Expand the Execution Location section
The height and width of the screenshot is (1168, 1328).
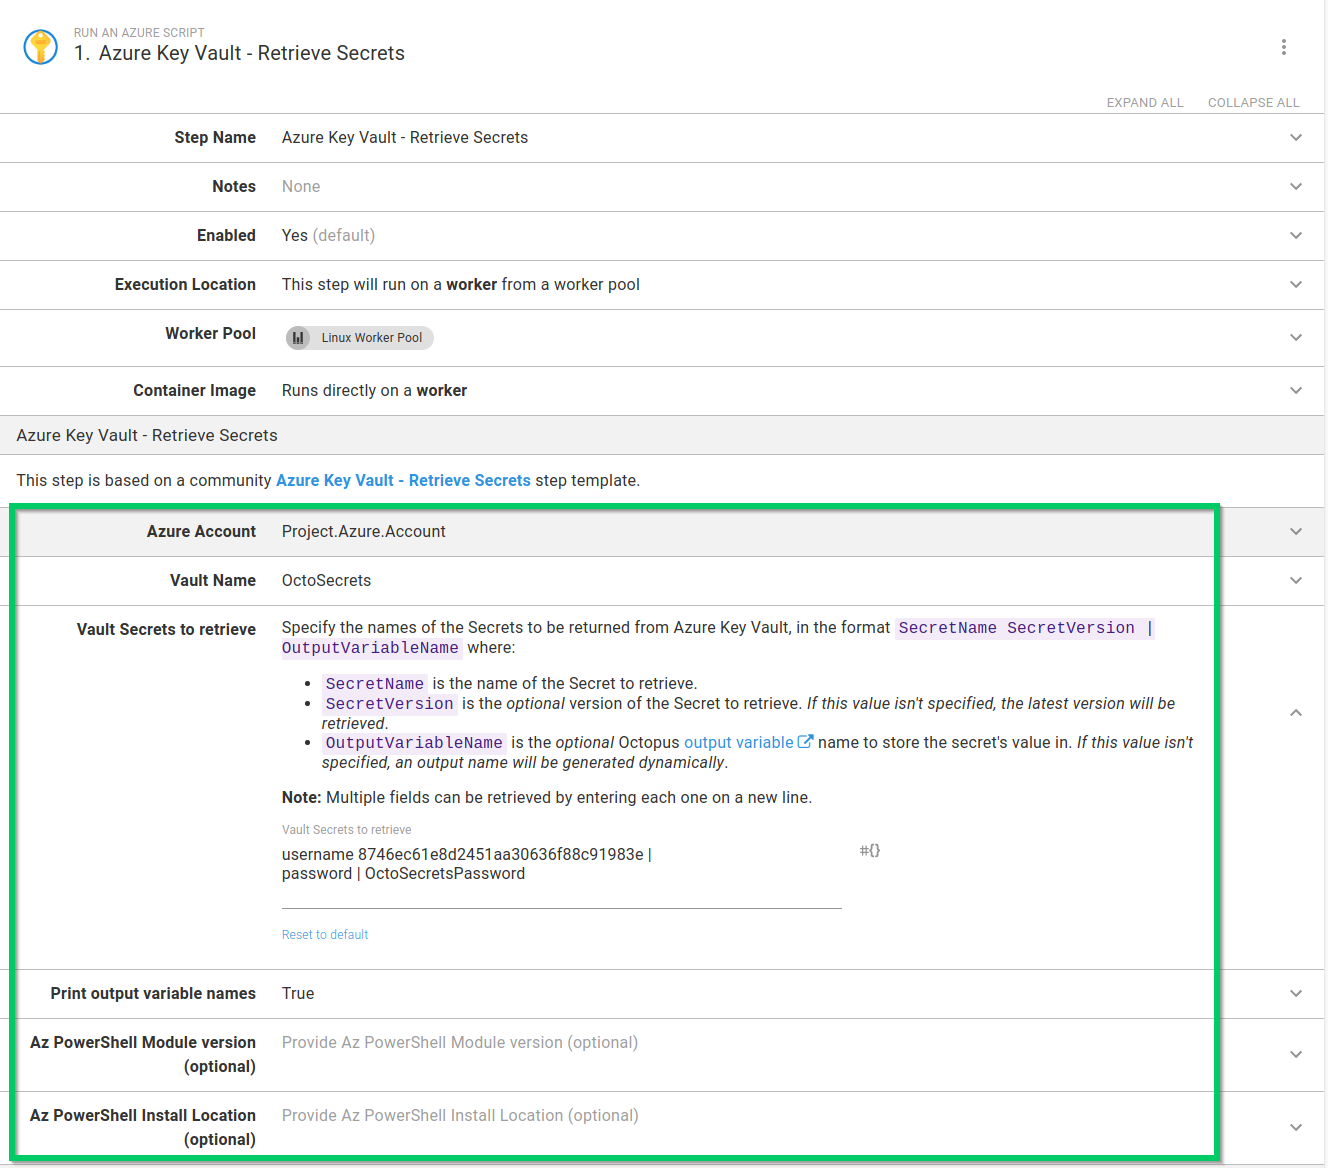pos(1296,284)
